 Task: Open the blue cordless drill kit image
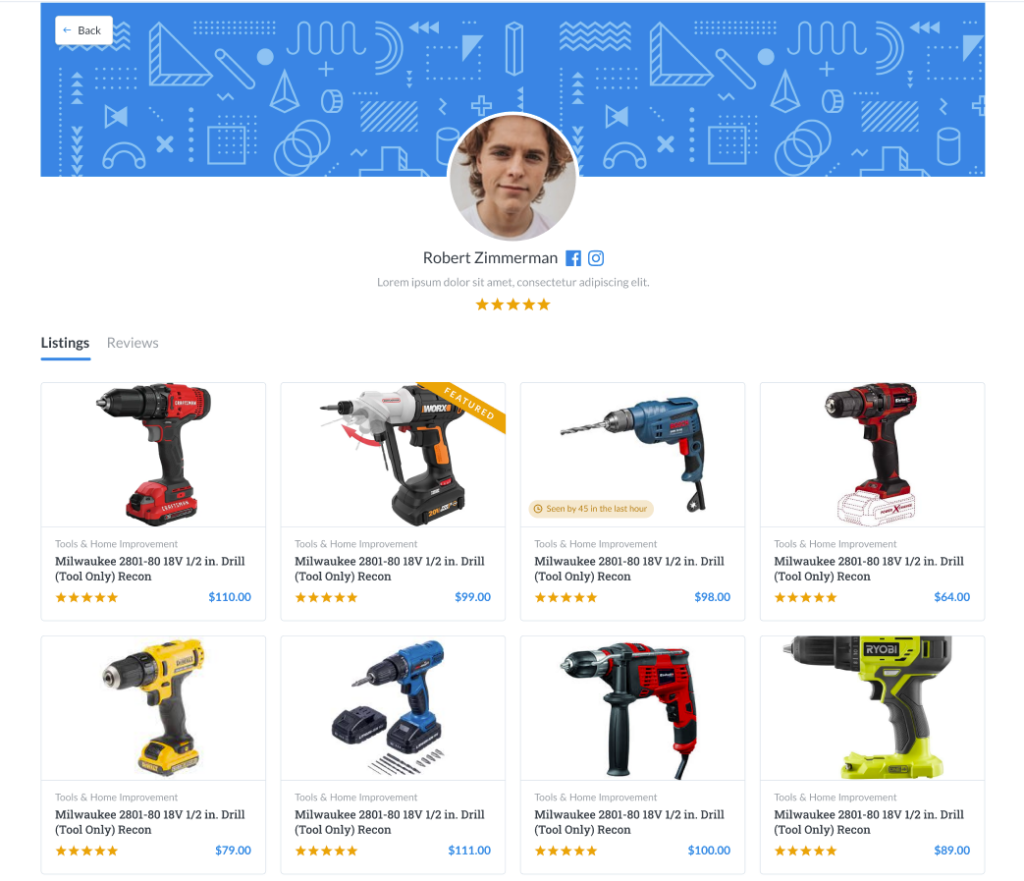393,708
